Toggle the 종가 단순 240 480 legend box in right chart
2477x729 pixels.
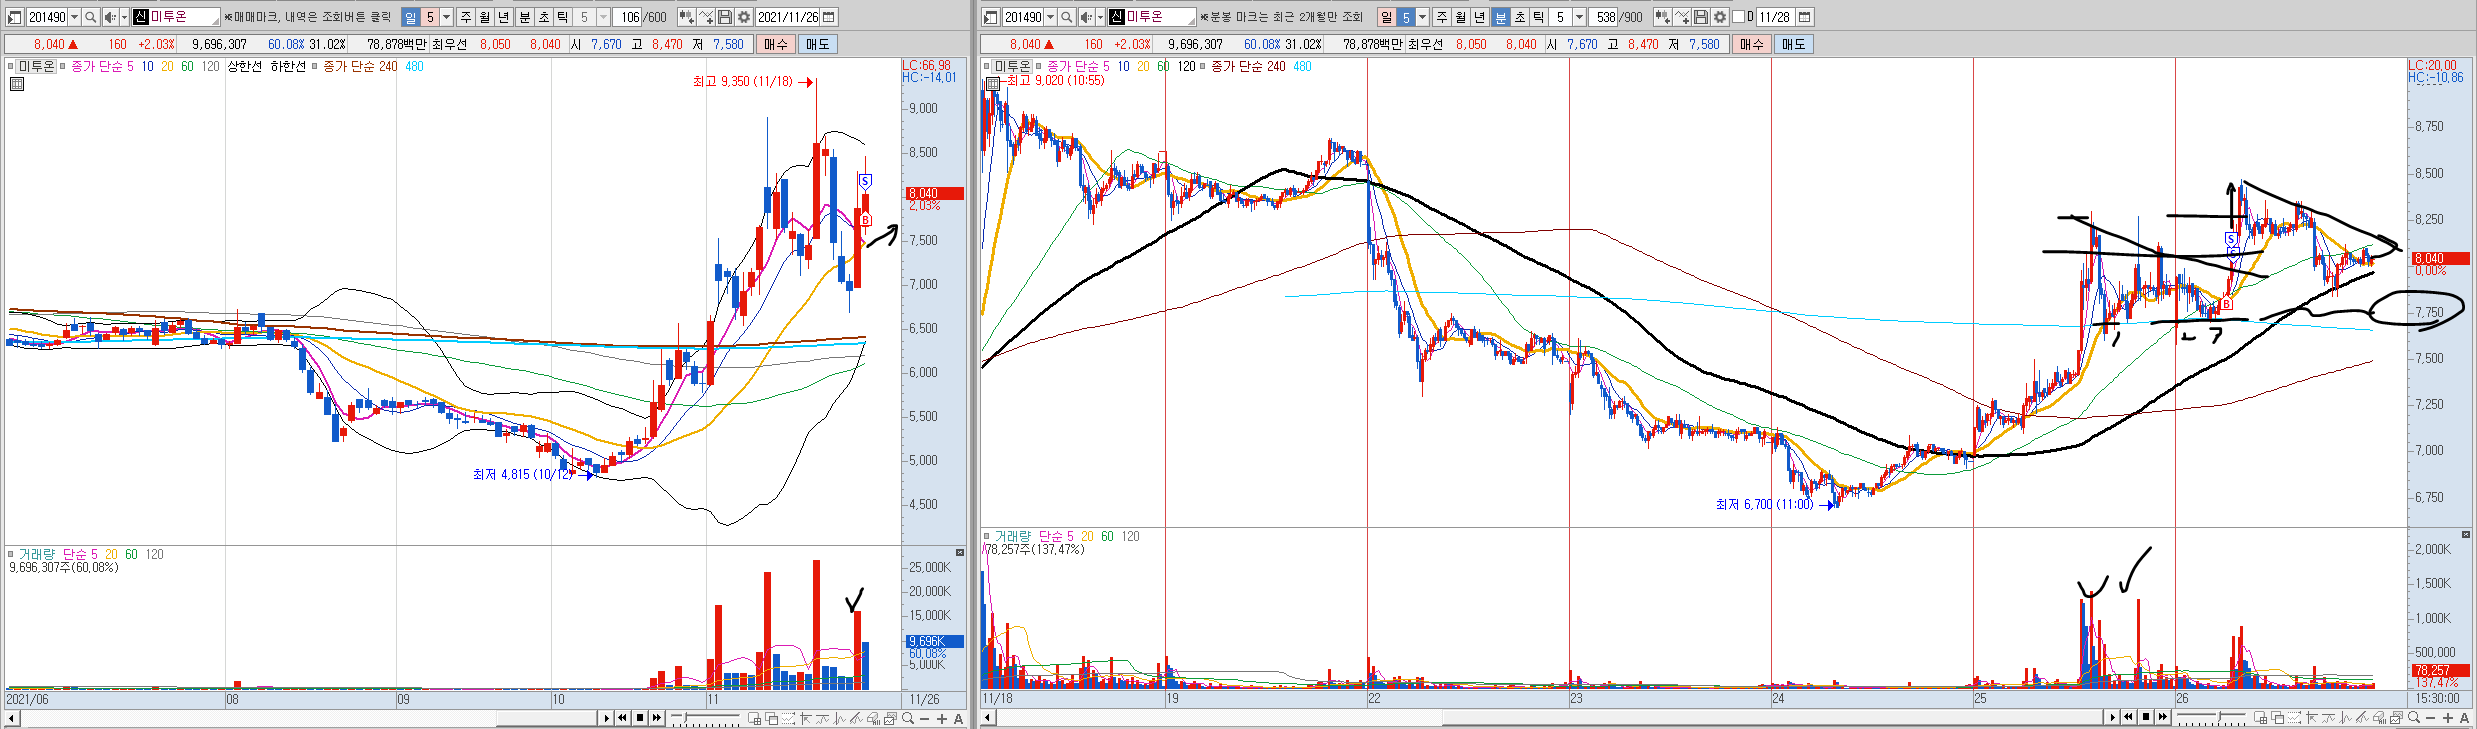(1202, 66)
